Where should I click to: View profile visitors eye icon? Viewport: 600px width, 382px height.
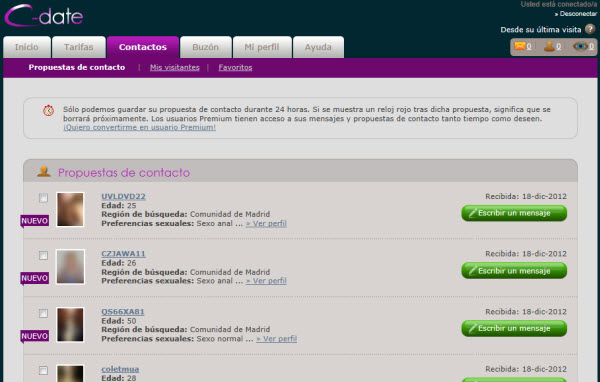point(580,46)
